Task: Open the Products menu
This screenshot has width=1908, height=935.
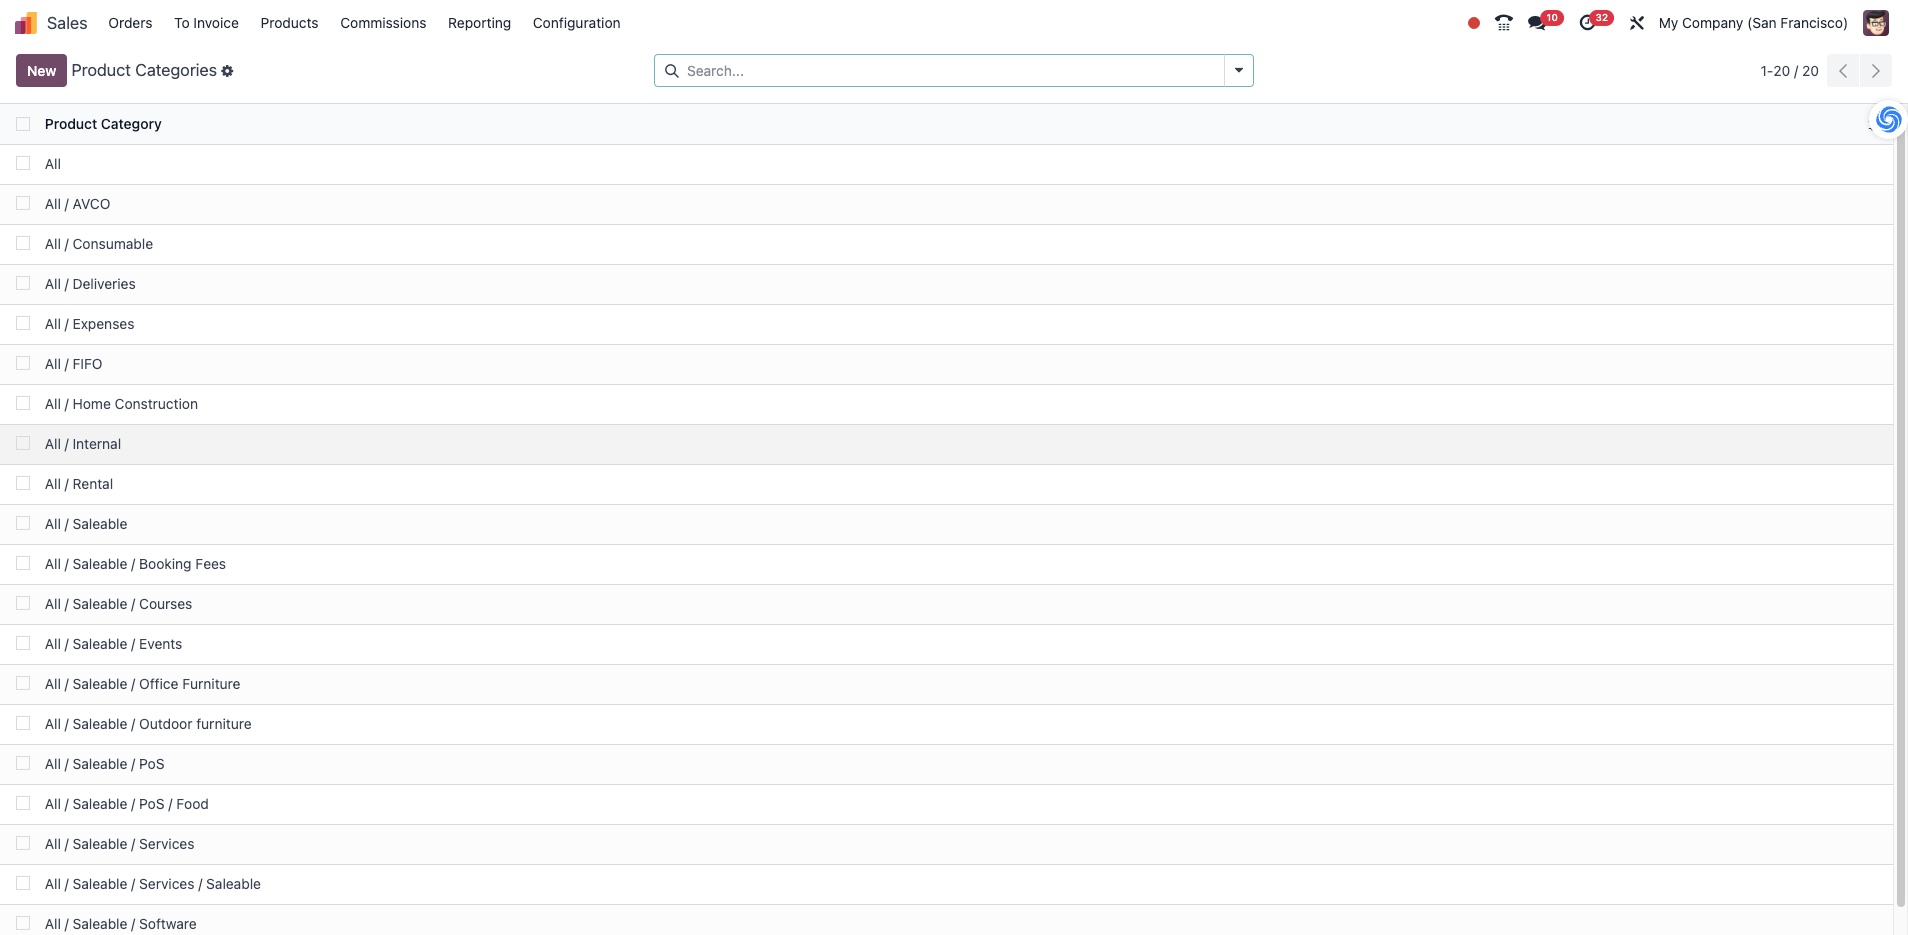Action: (289, 23)
